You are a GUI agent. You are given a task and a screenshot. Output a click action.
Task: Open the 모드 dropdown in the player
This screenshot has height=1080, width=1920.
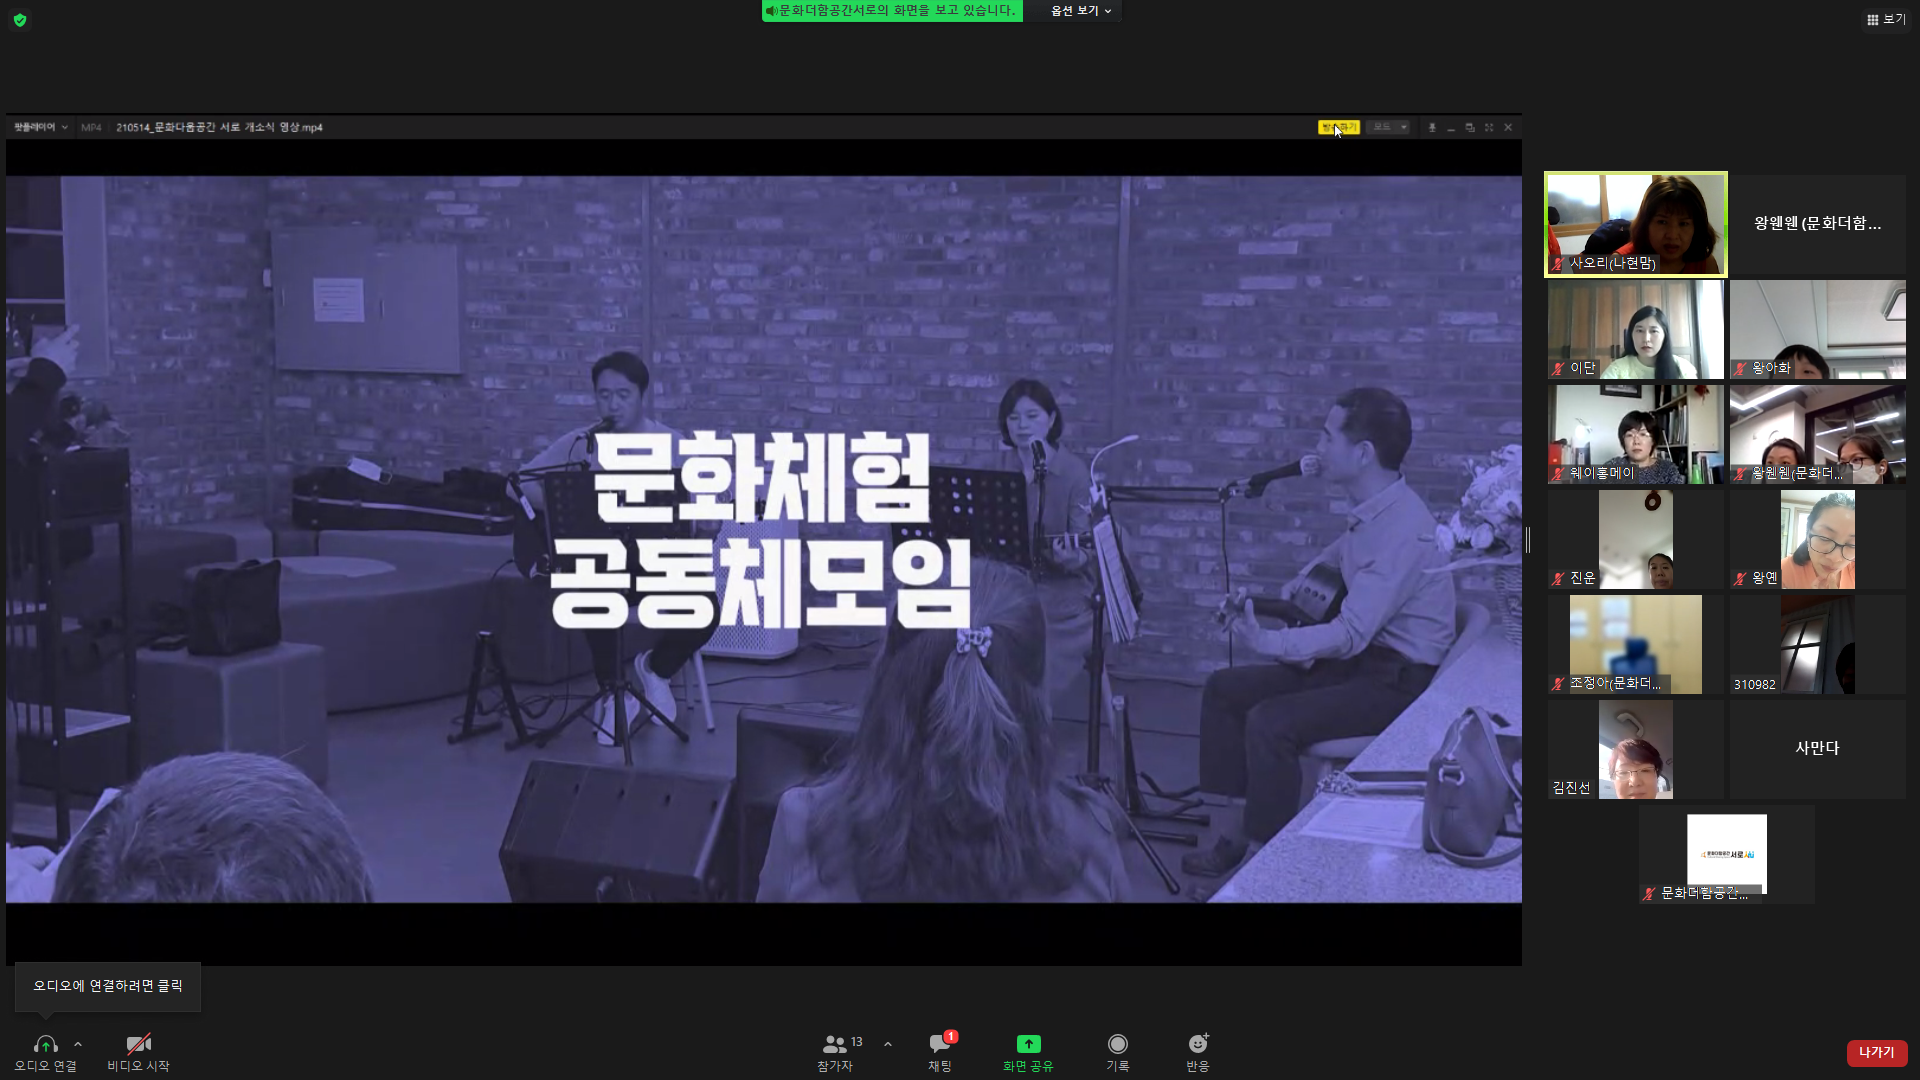point(1389,128)
